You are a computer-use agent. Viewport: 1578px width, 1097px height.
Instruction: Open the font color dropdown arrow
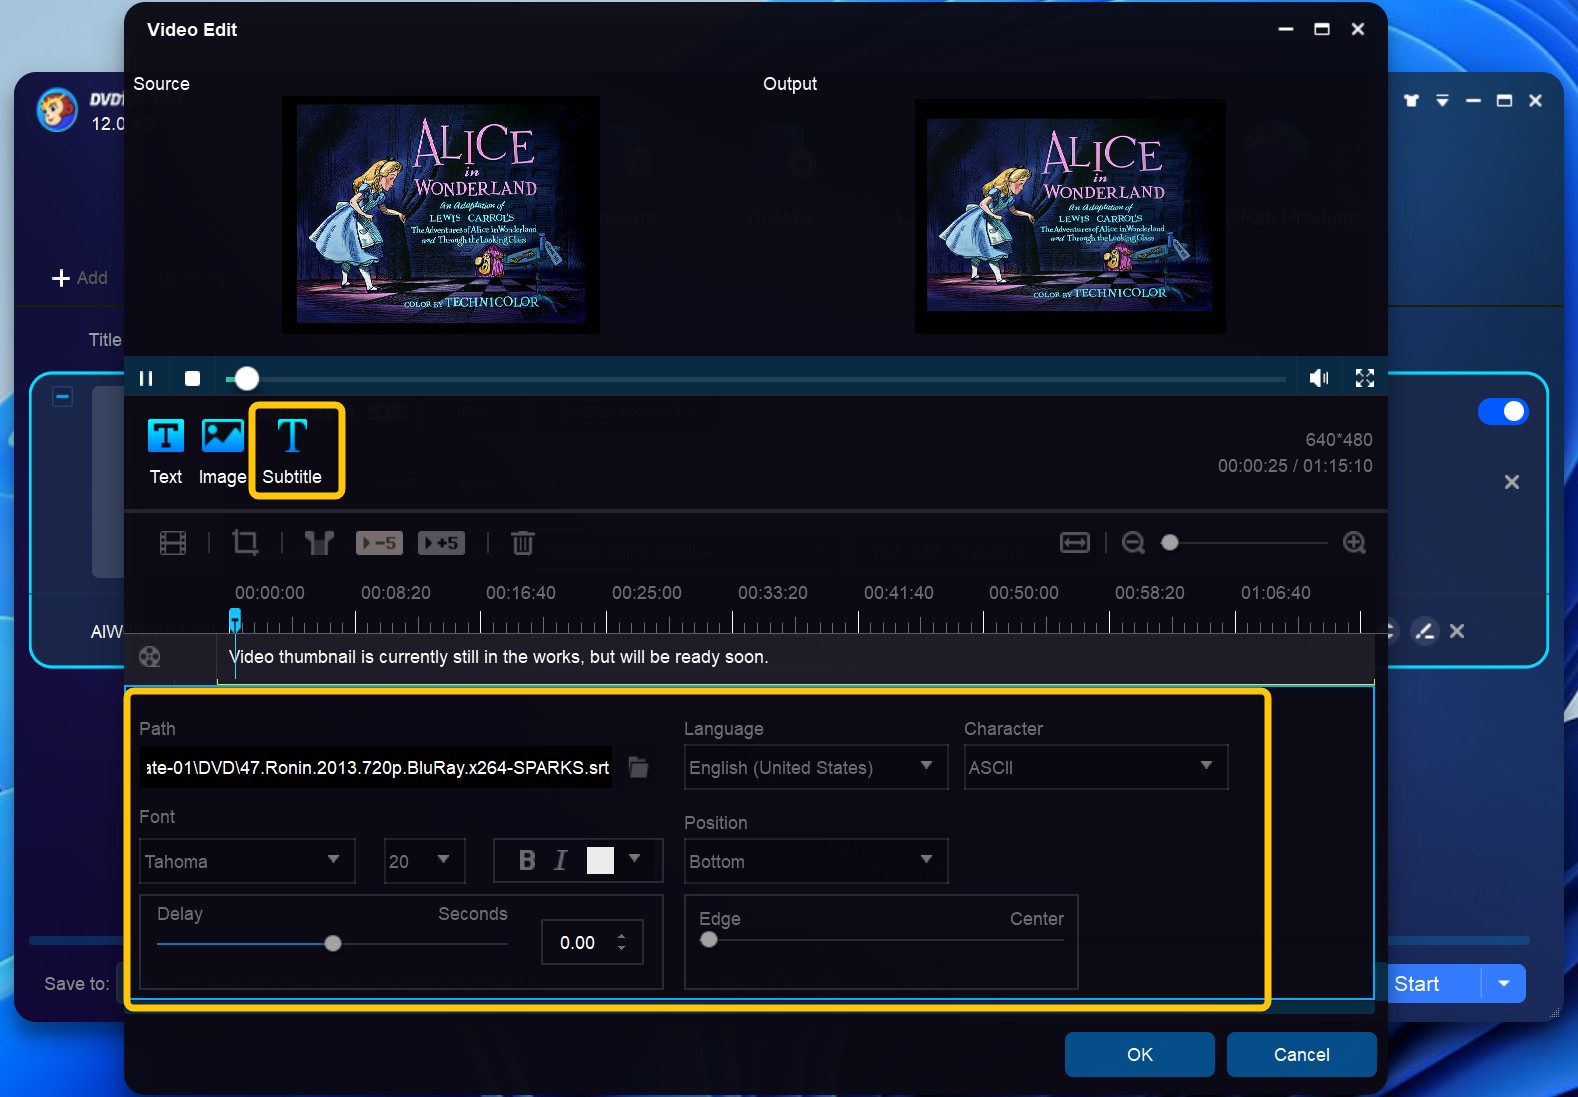pos(634,859)
